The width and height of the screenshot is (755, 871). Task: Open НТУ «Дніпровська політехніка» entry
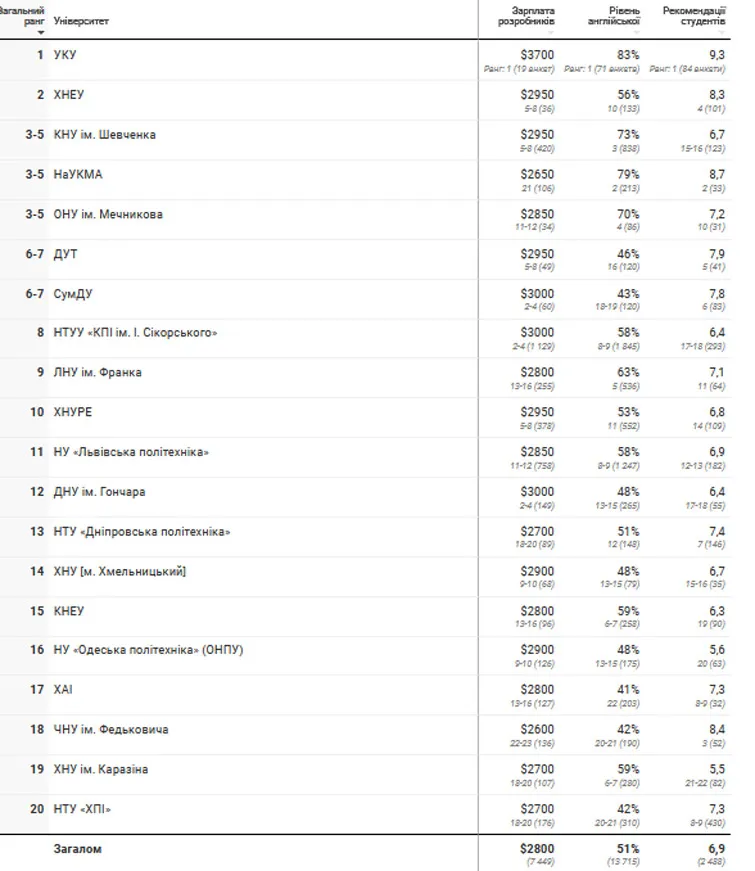point(142,532)
